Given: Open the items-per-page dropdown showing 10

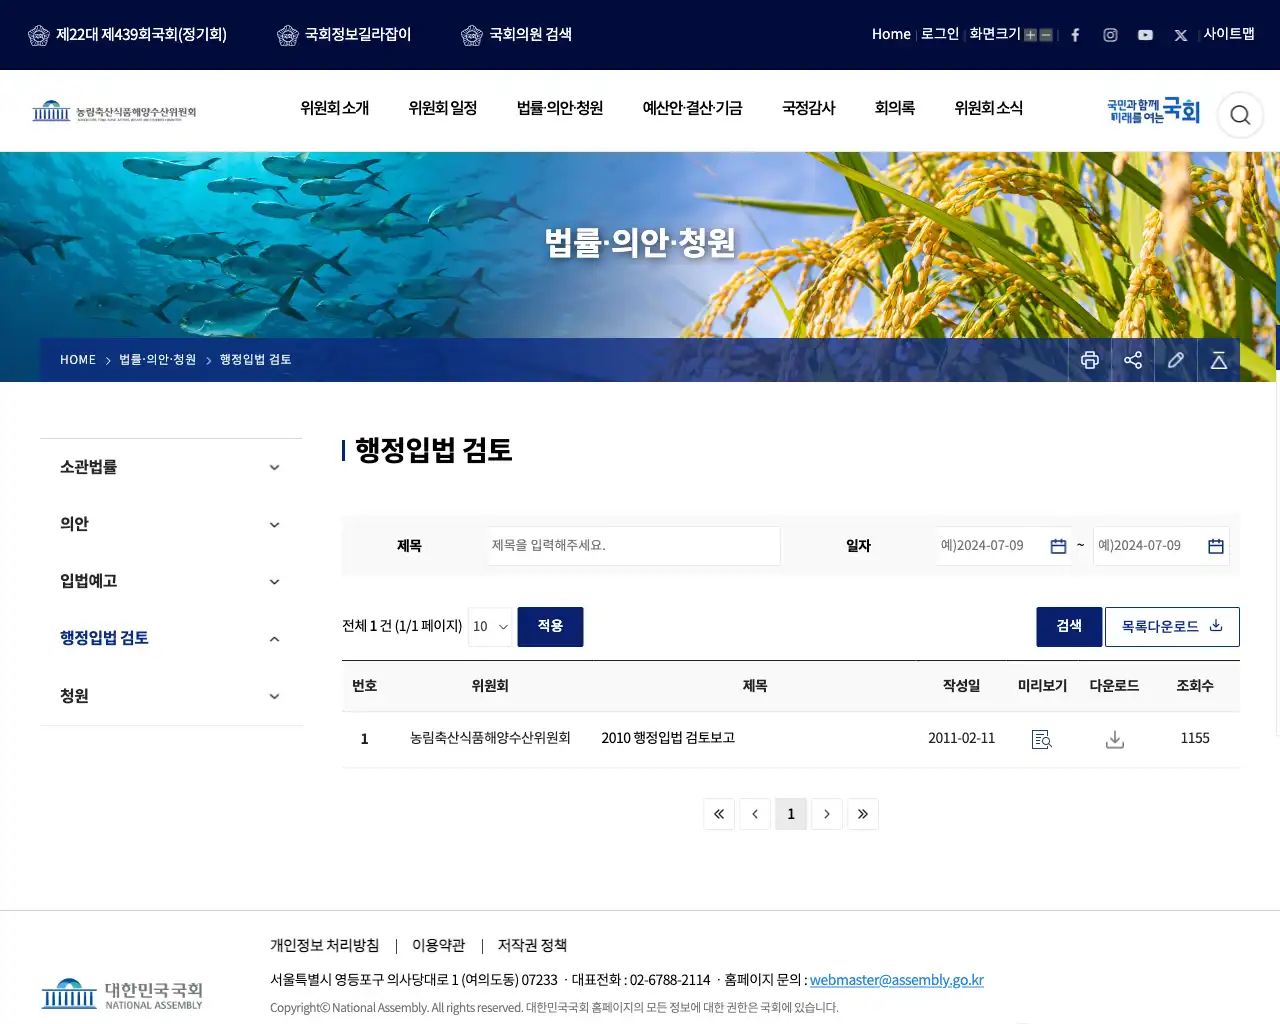Looking at the screenshot, I should coord(490,627).
